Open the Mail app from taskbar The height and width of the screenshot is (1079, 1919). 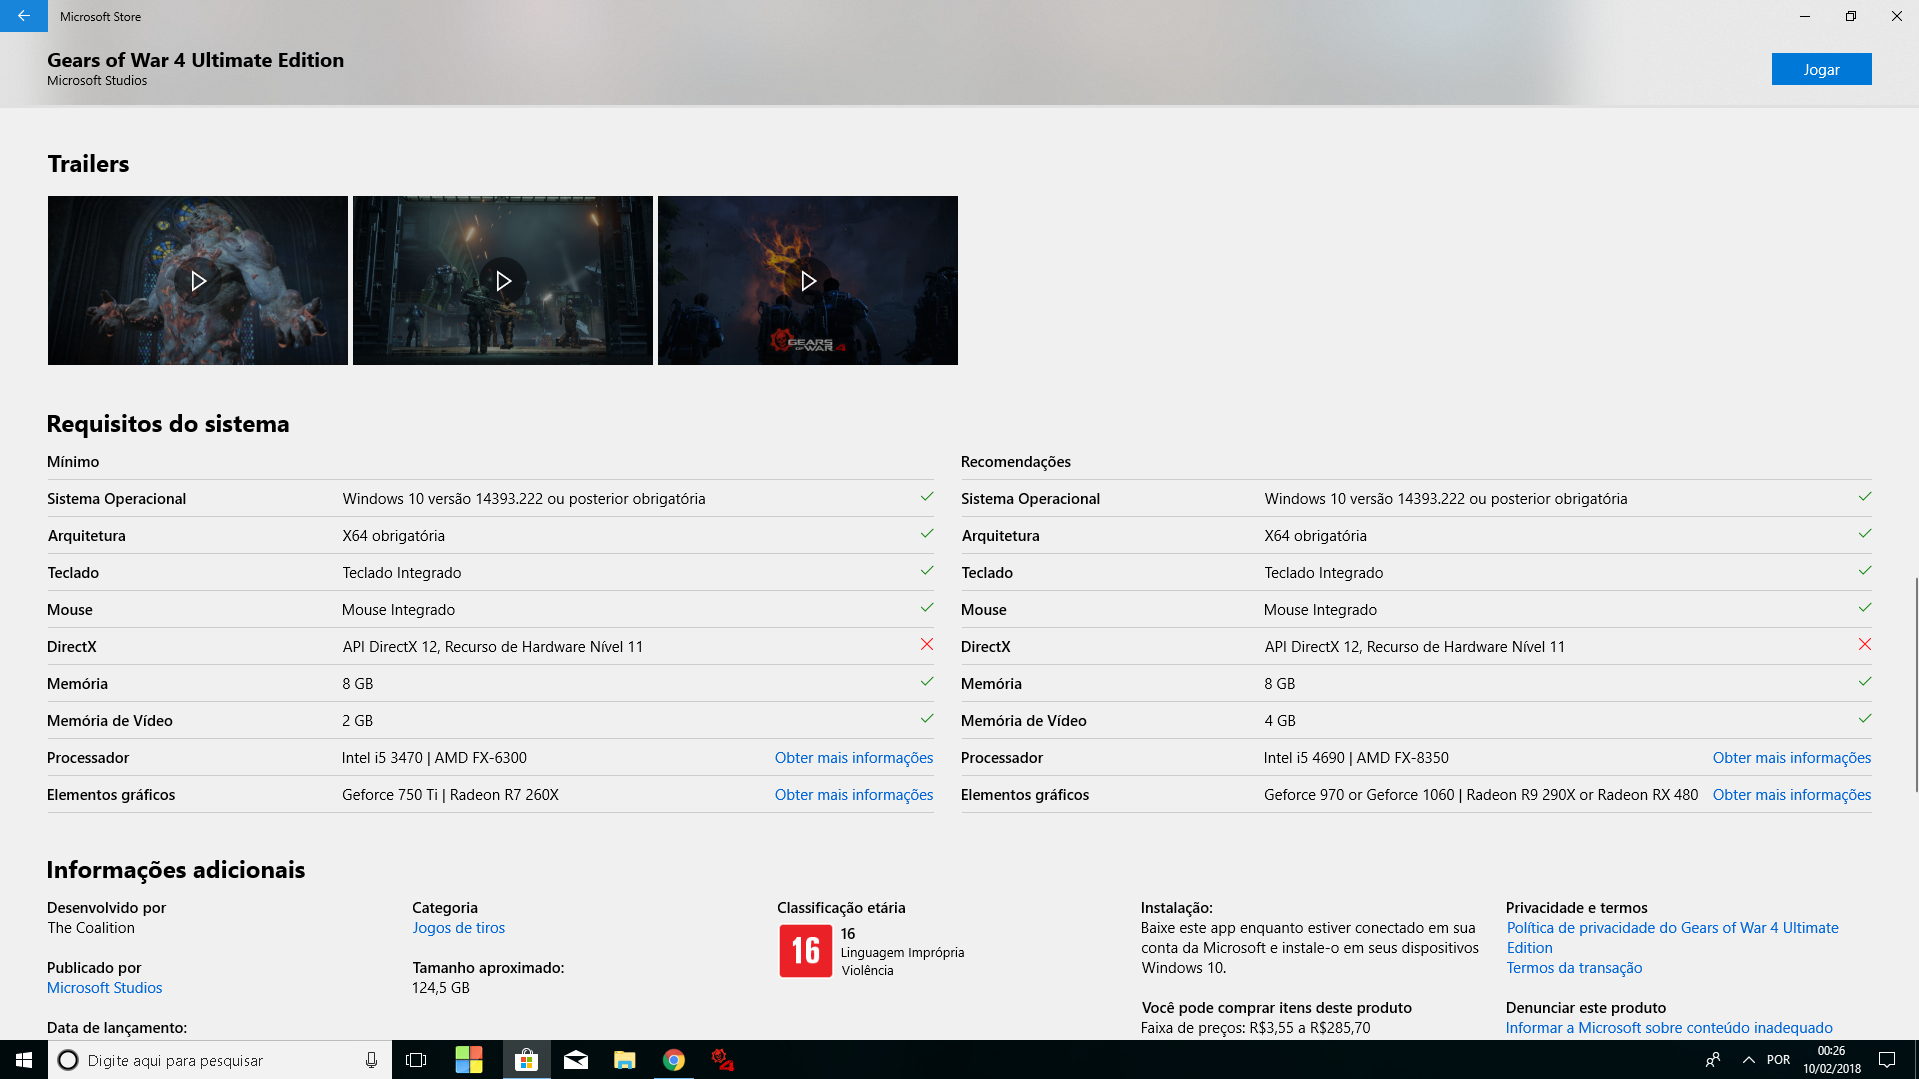pos(576,1060)
